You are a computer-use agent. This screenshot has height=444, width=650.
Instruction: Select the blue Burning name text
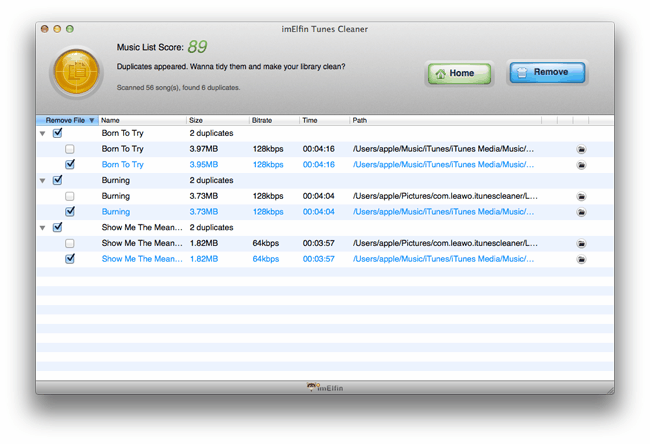point(116,212)
